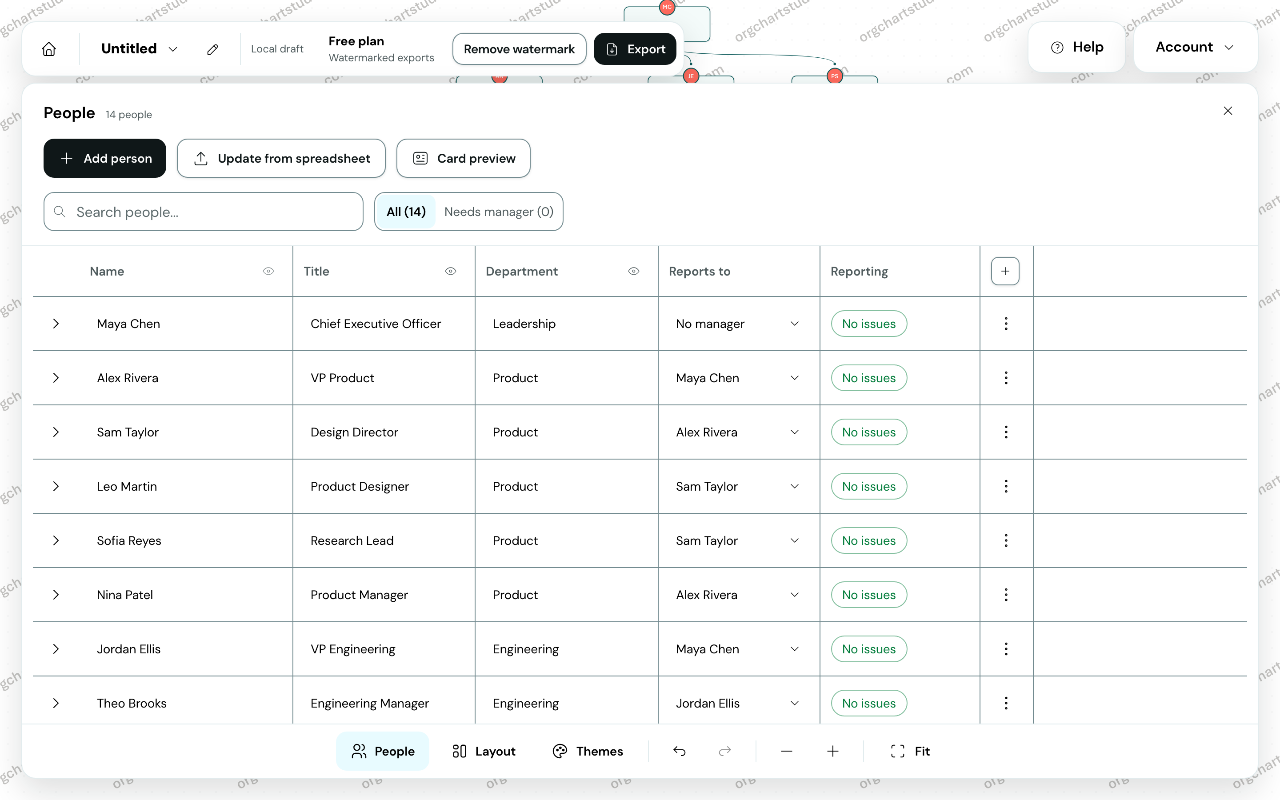Click Jordan Ellis's No issues badge

click(x=869, y=649)
